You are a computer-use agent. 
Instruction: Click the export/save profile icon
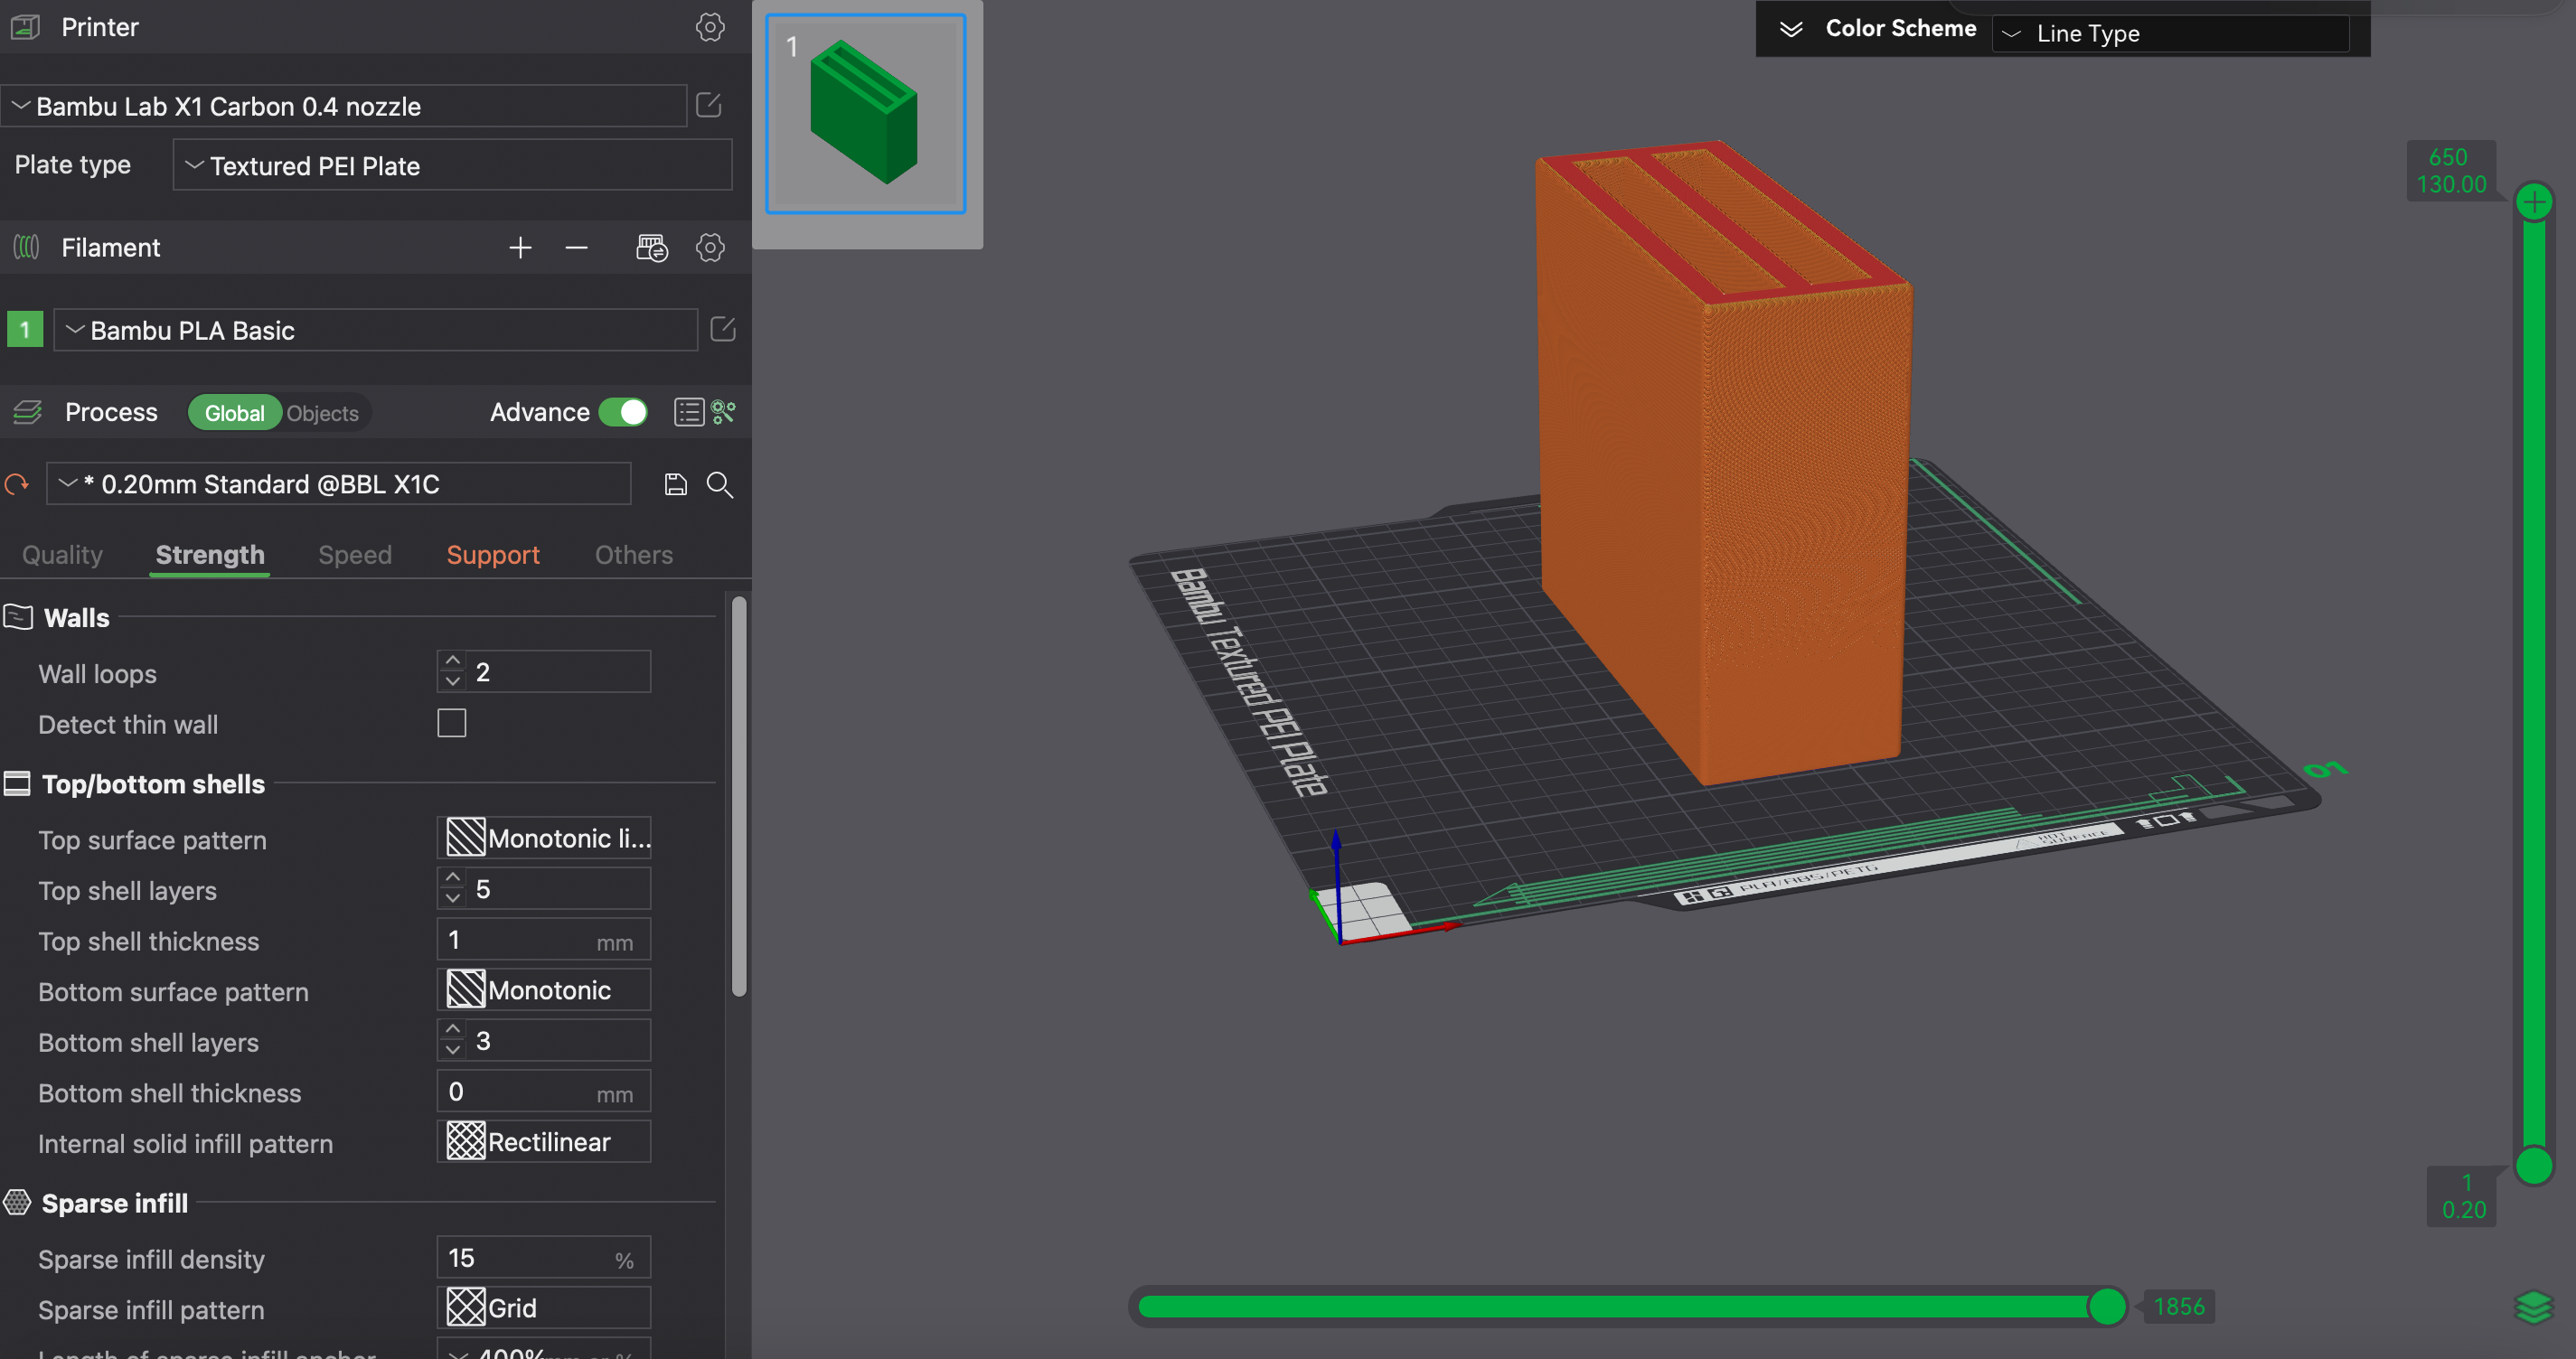point(676,483)
